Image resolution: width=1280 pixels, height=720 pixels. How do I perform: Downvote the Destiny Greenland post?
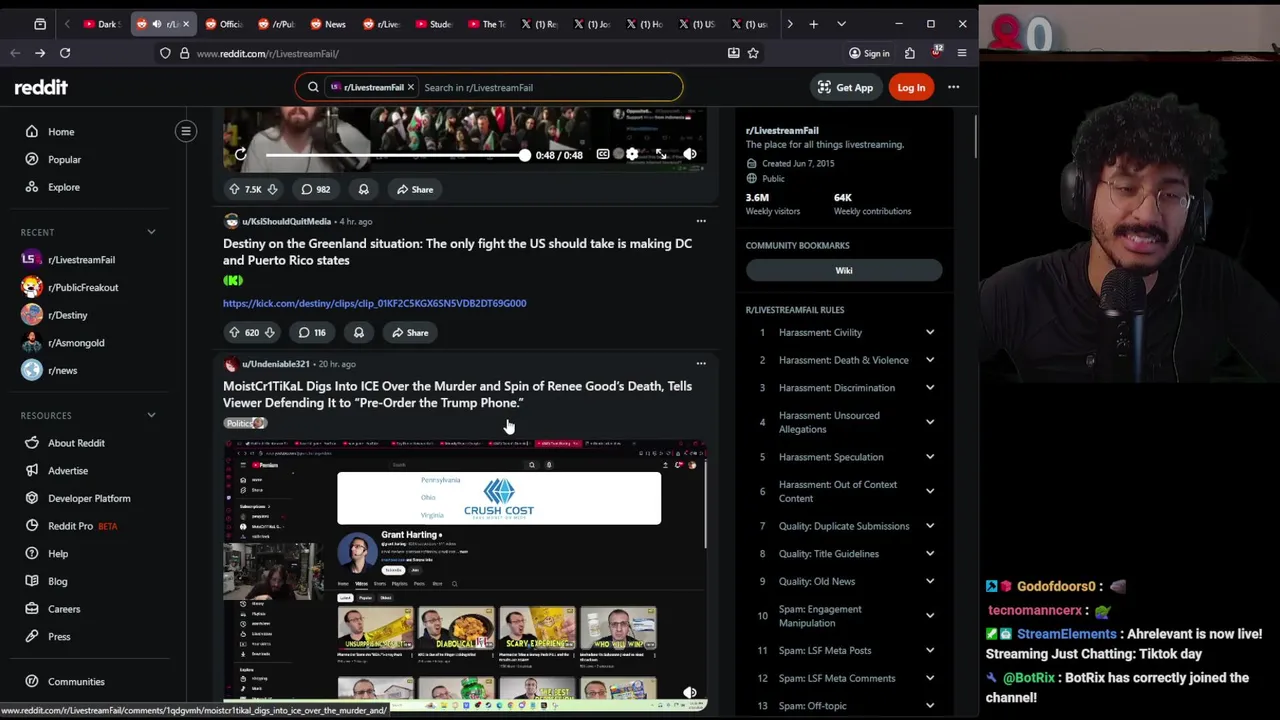(x=269, y=332)
